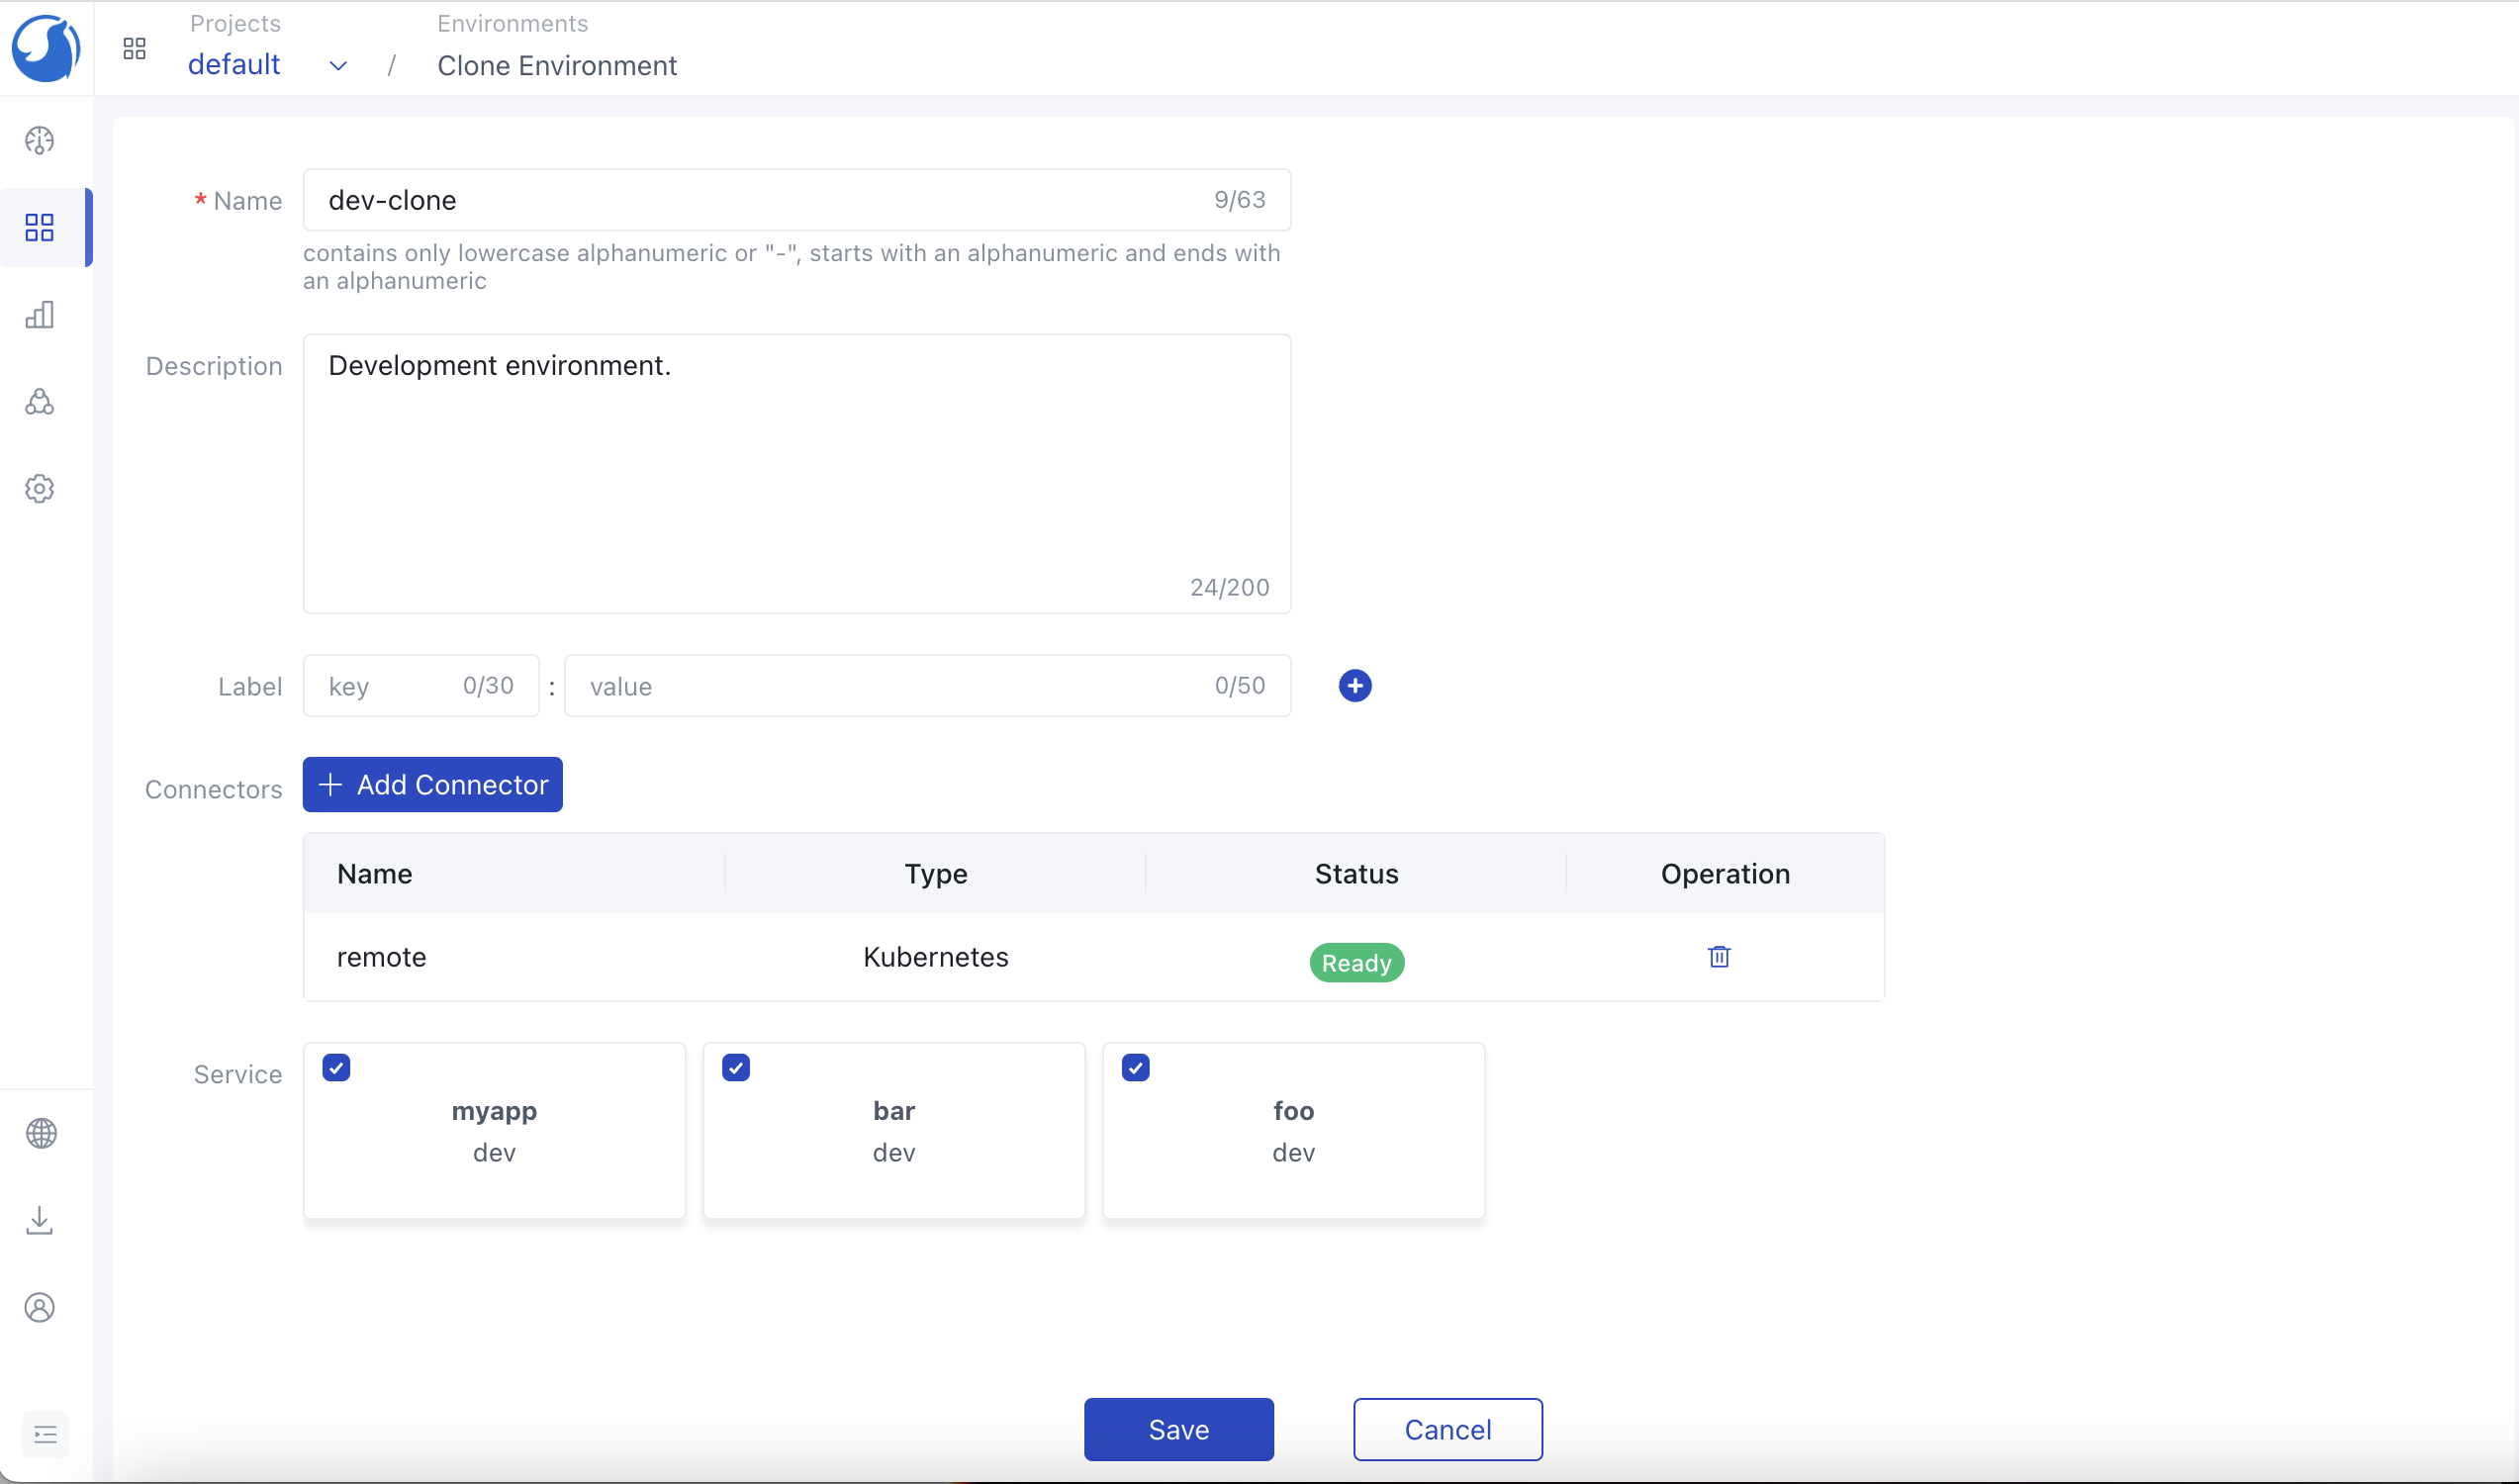Open the dashboard overview sidebar icon
The height and width of the screenshot is (1484, 2519).
(40, 141)
